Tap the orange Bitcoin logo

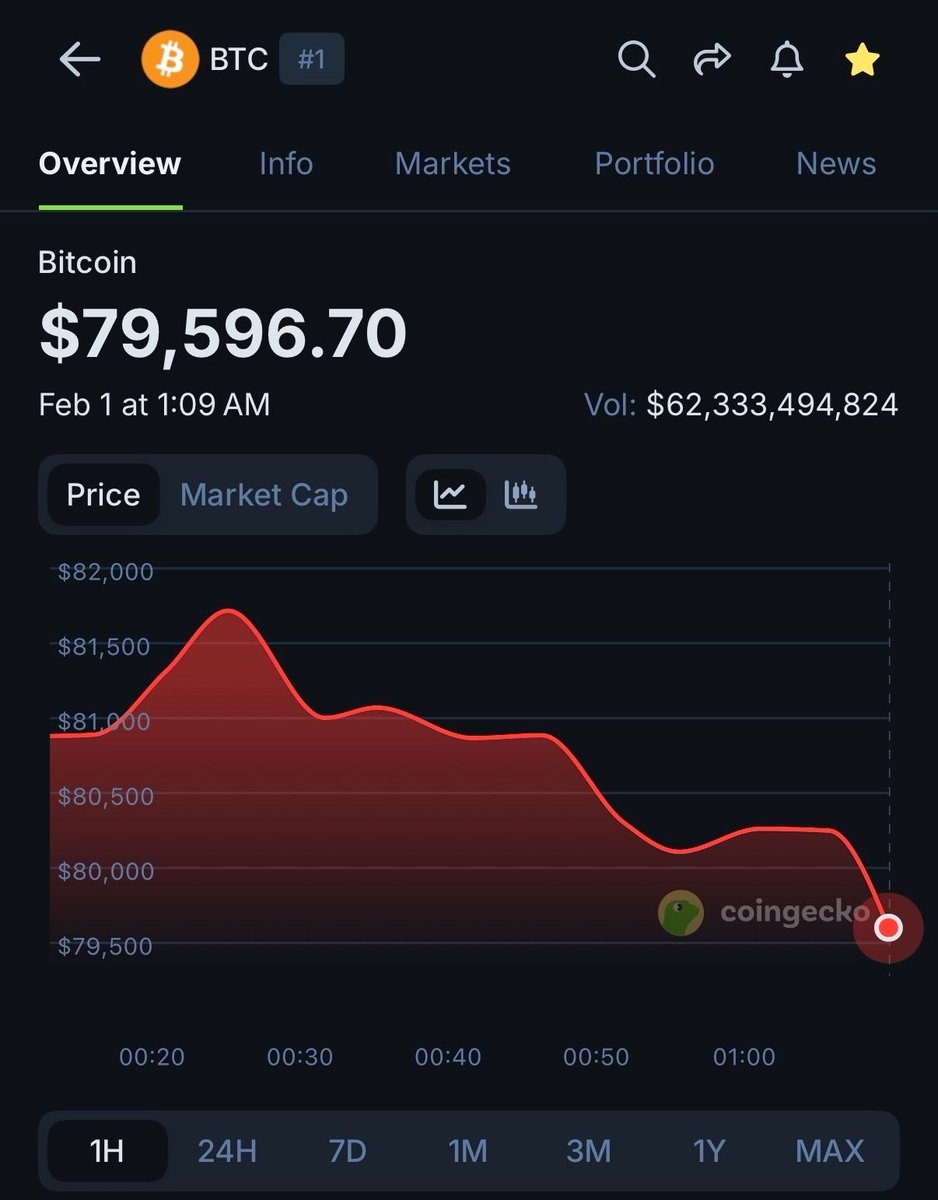[x=170, y=60]
